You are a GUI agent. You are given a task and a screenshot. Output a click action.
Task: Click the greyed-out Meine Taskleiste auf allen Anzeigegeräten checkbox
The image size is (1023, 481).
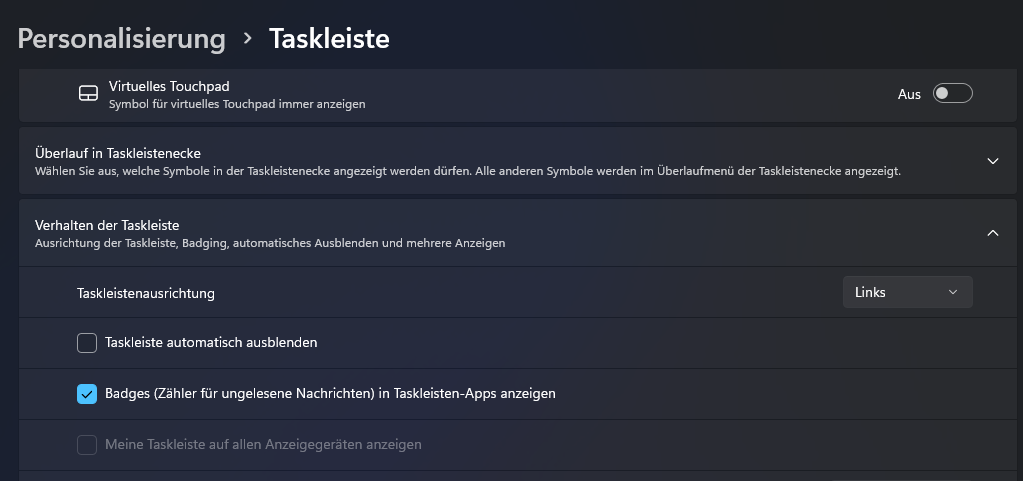click(x=87, y=444)
